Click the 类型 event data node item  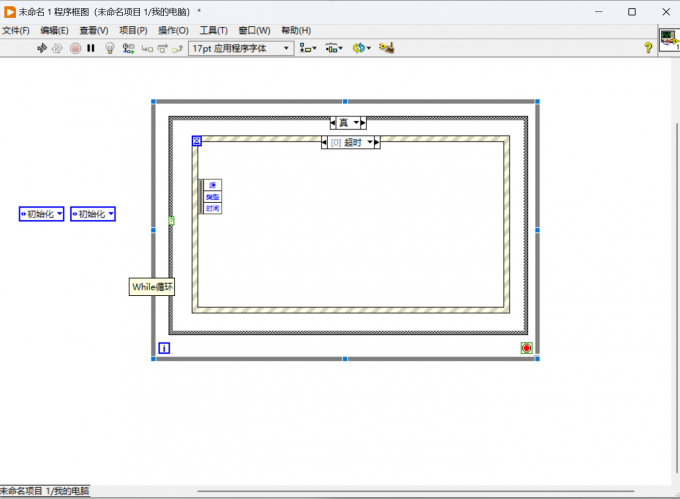point(212,197)
